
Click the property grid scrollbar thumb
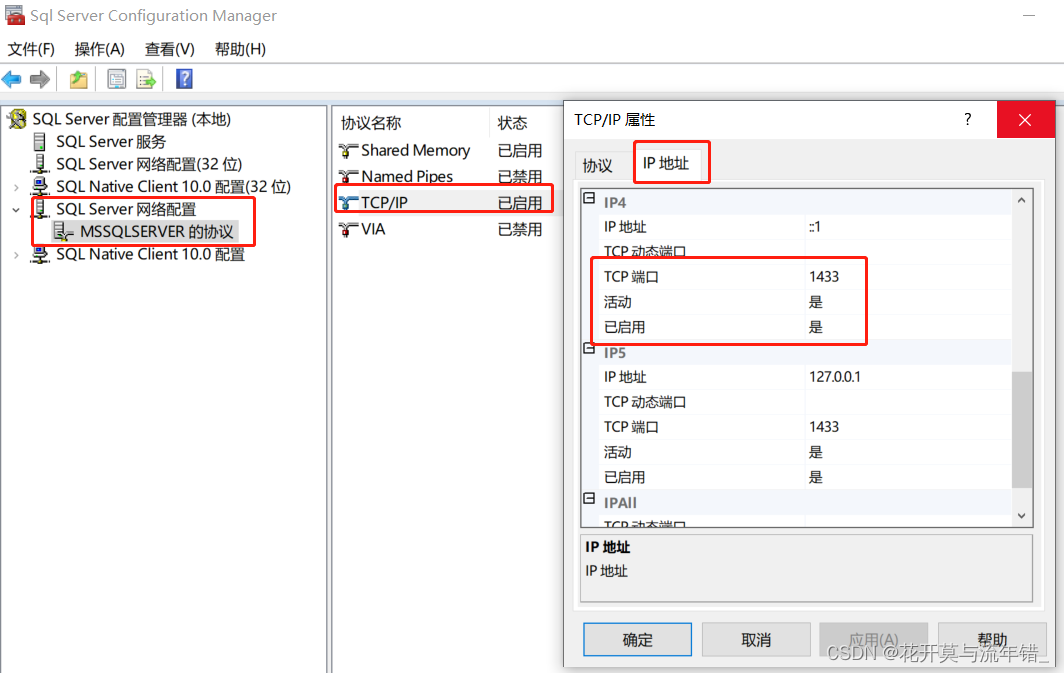click(1021, 429)
